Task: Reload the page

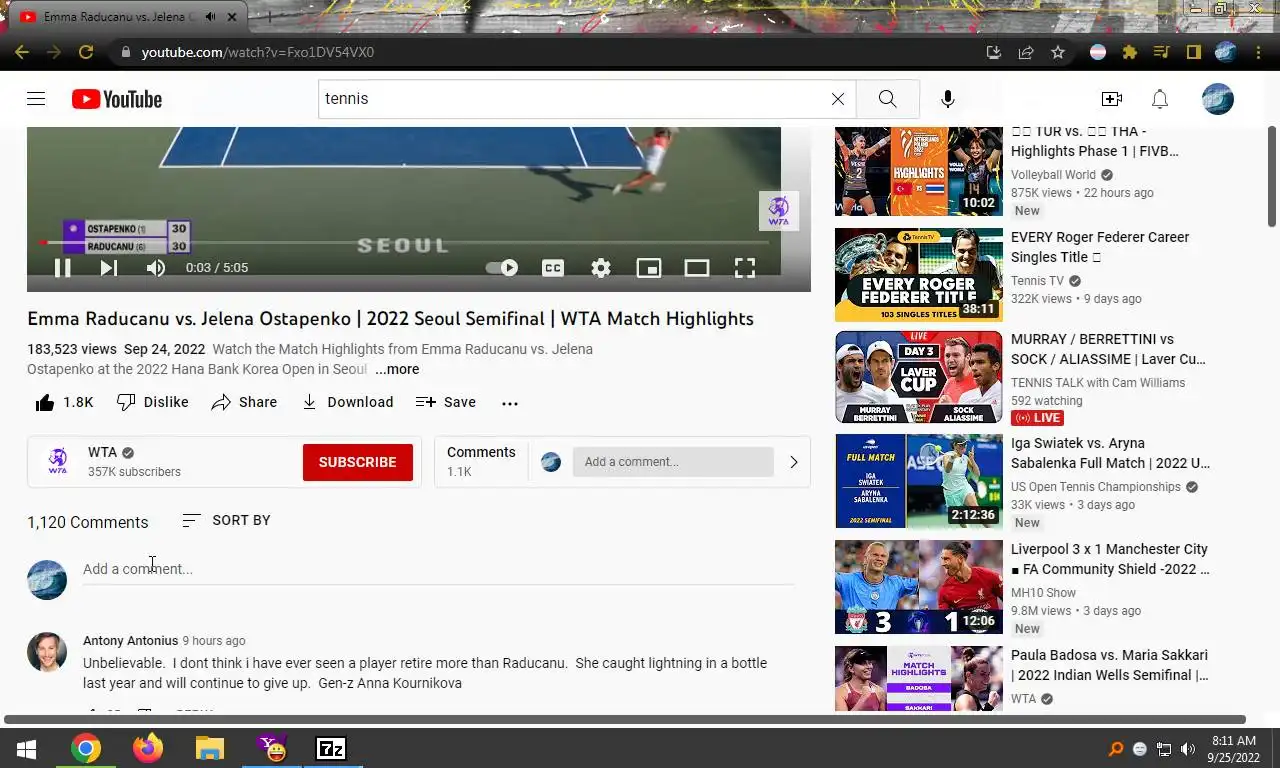Action: pos(86,52)
